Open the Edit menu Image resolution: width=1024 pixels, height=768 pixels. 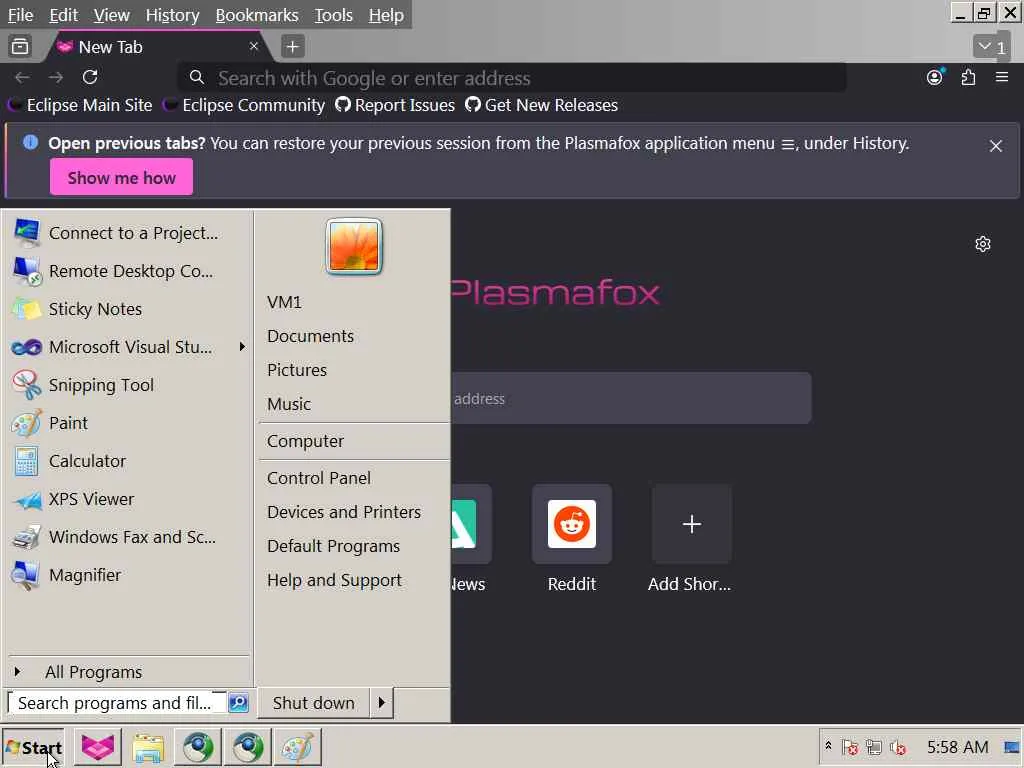[63, 14]
